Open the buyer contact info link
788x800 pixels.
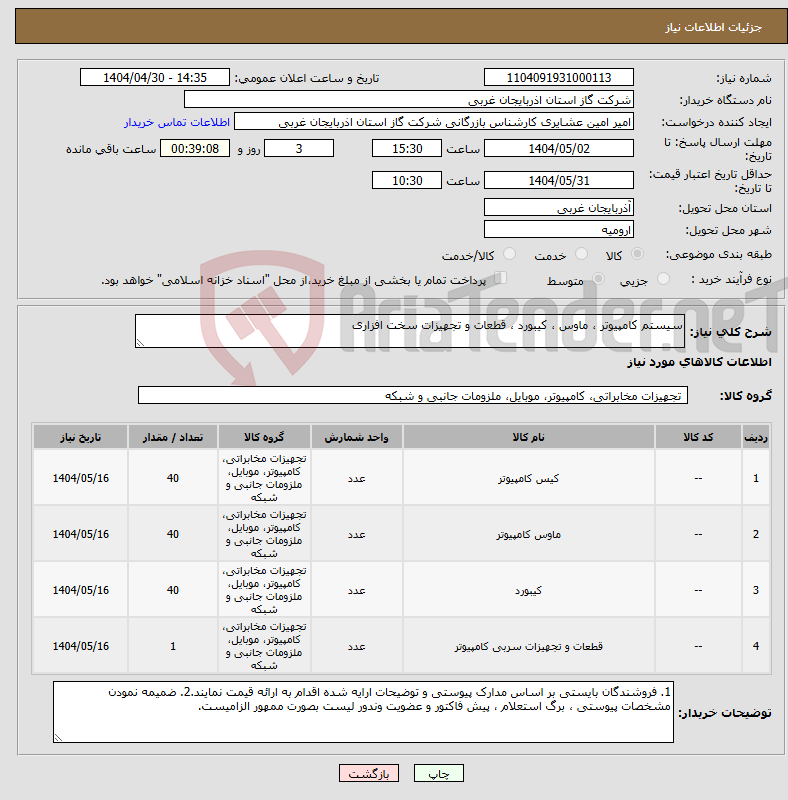[x=177, y=122]
